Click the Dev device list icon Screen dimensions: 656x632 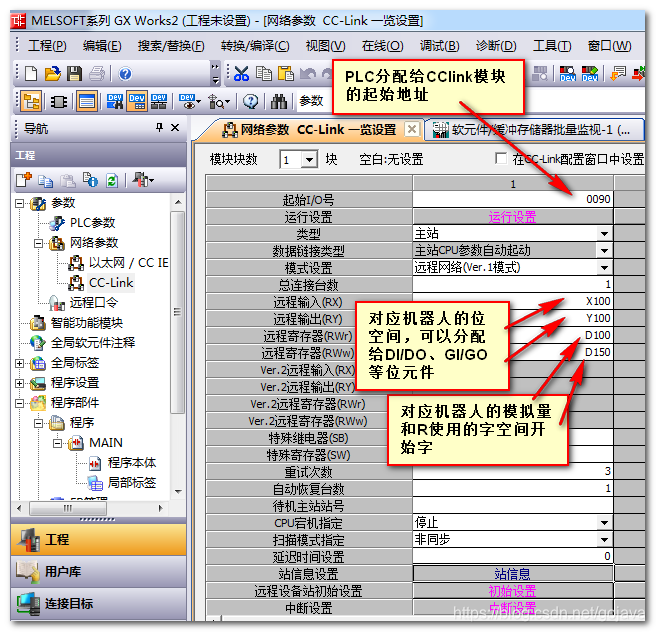coord(137,101)
